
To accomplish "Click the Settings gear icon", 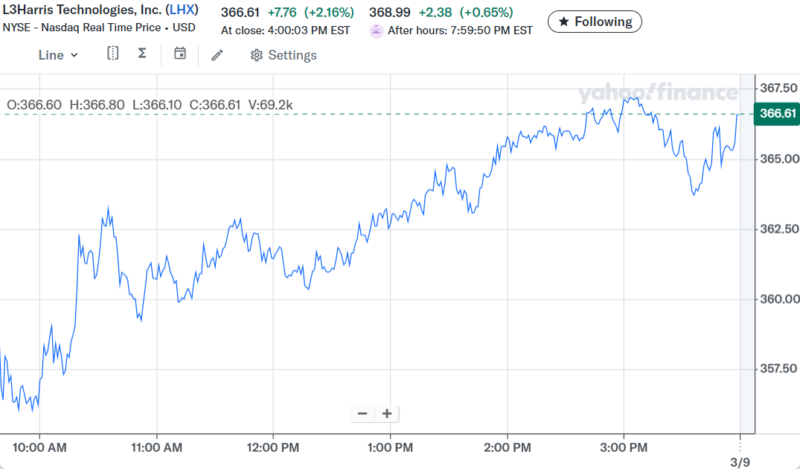I will point(257,55).
